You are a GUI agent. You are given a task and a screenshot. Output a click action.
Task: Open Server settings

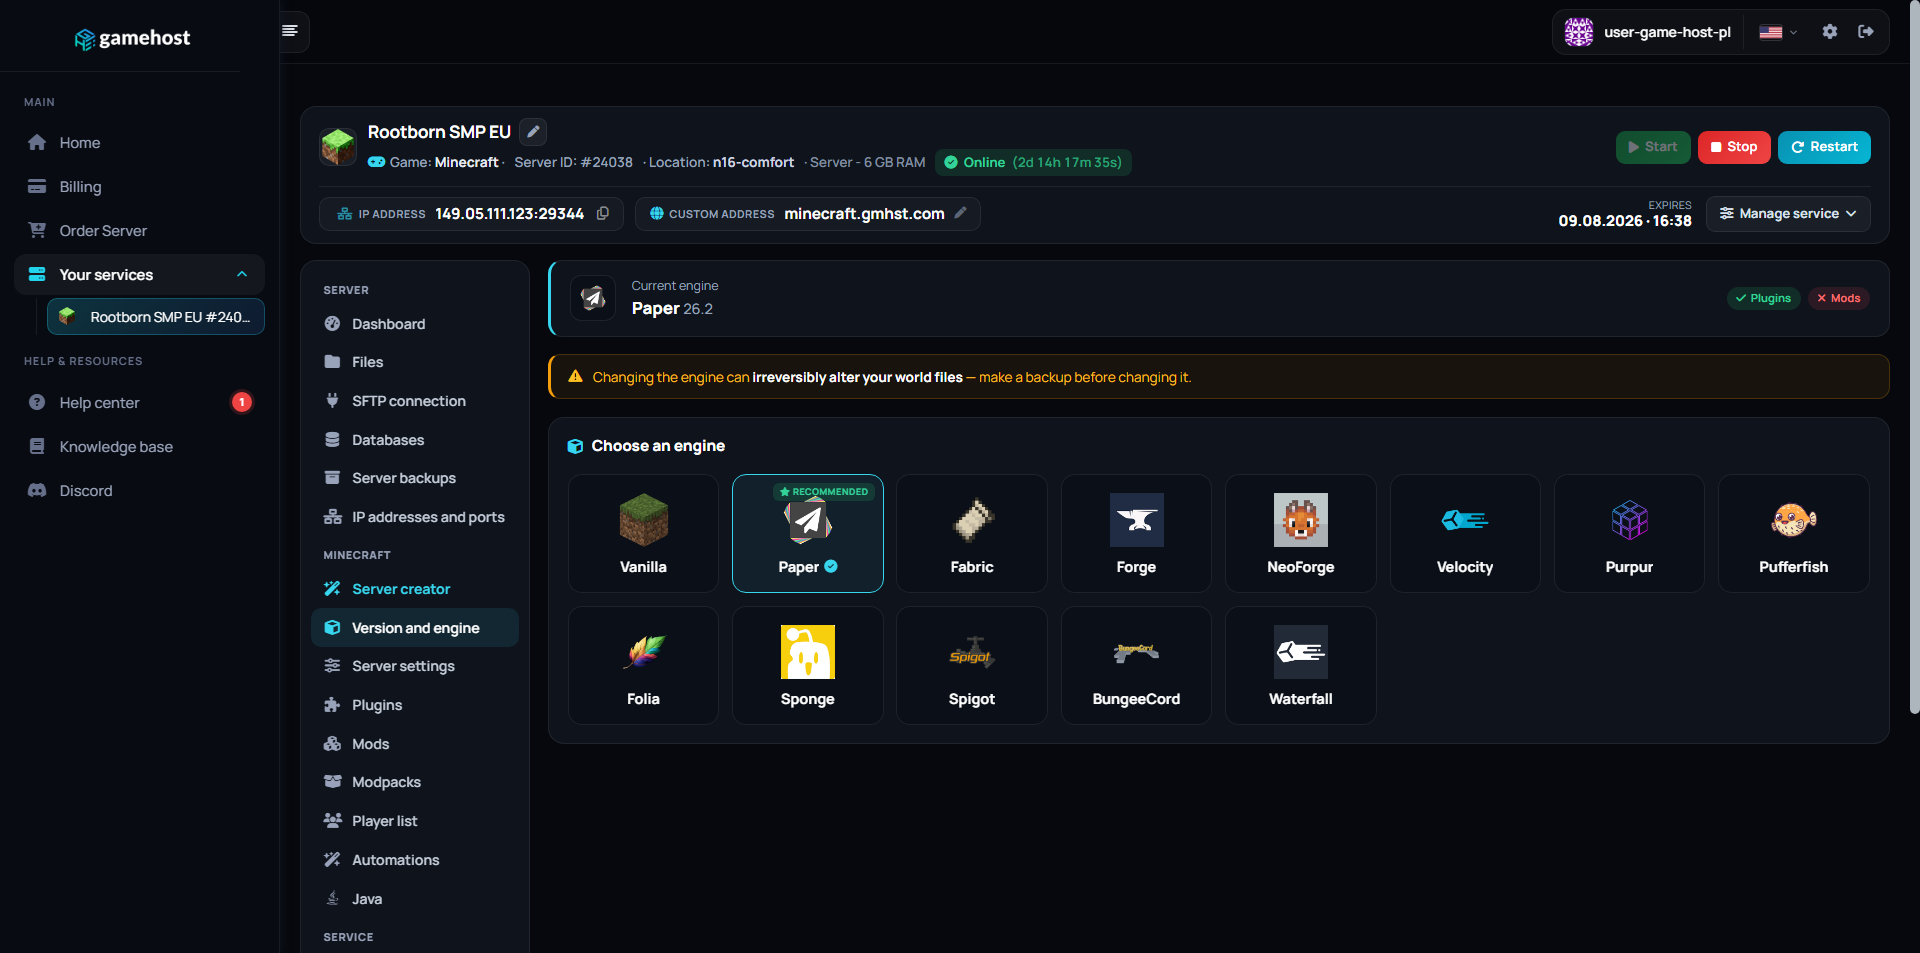415,666
